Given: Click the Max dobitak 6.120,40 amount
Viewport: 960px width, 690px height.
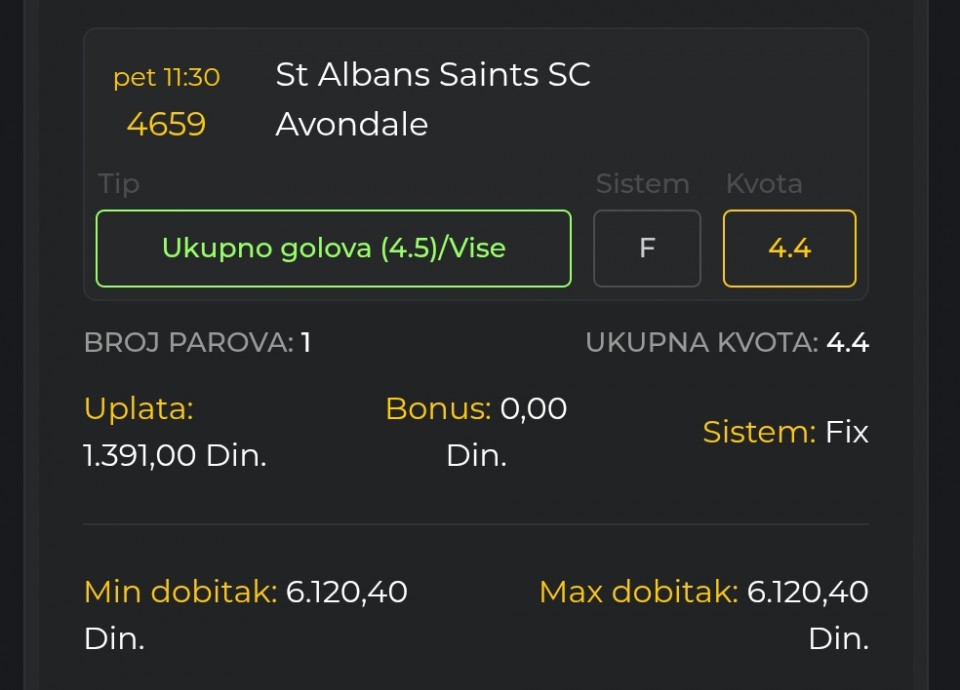Looking at the screenshot, I should 808,592.
